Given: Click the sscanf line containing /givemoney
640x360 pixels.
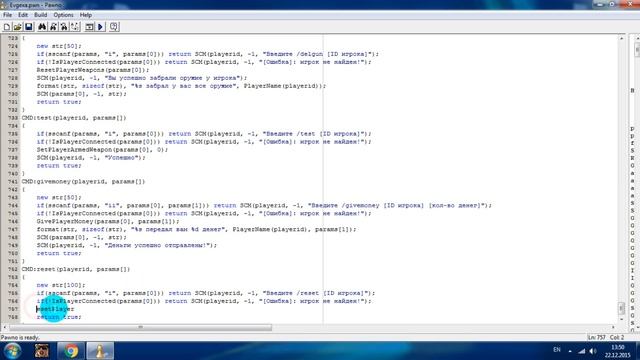Looking at the screenshot, I should pos(264,206).
